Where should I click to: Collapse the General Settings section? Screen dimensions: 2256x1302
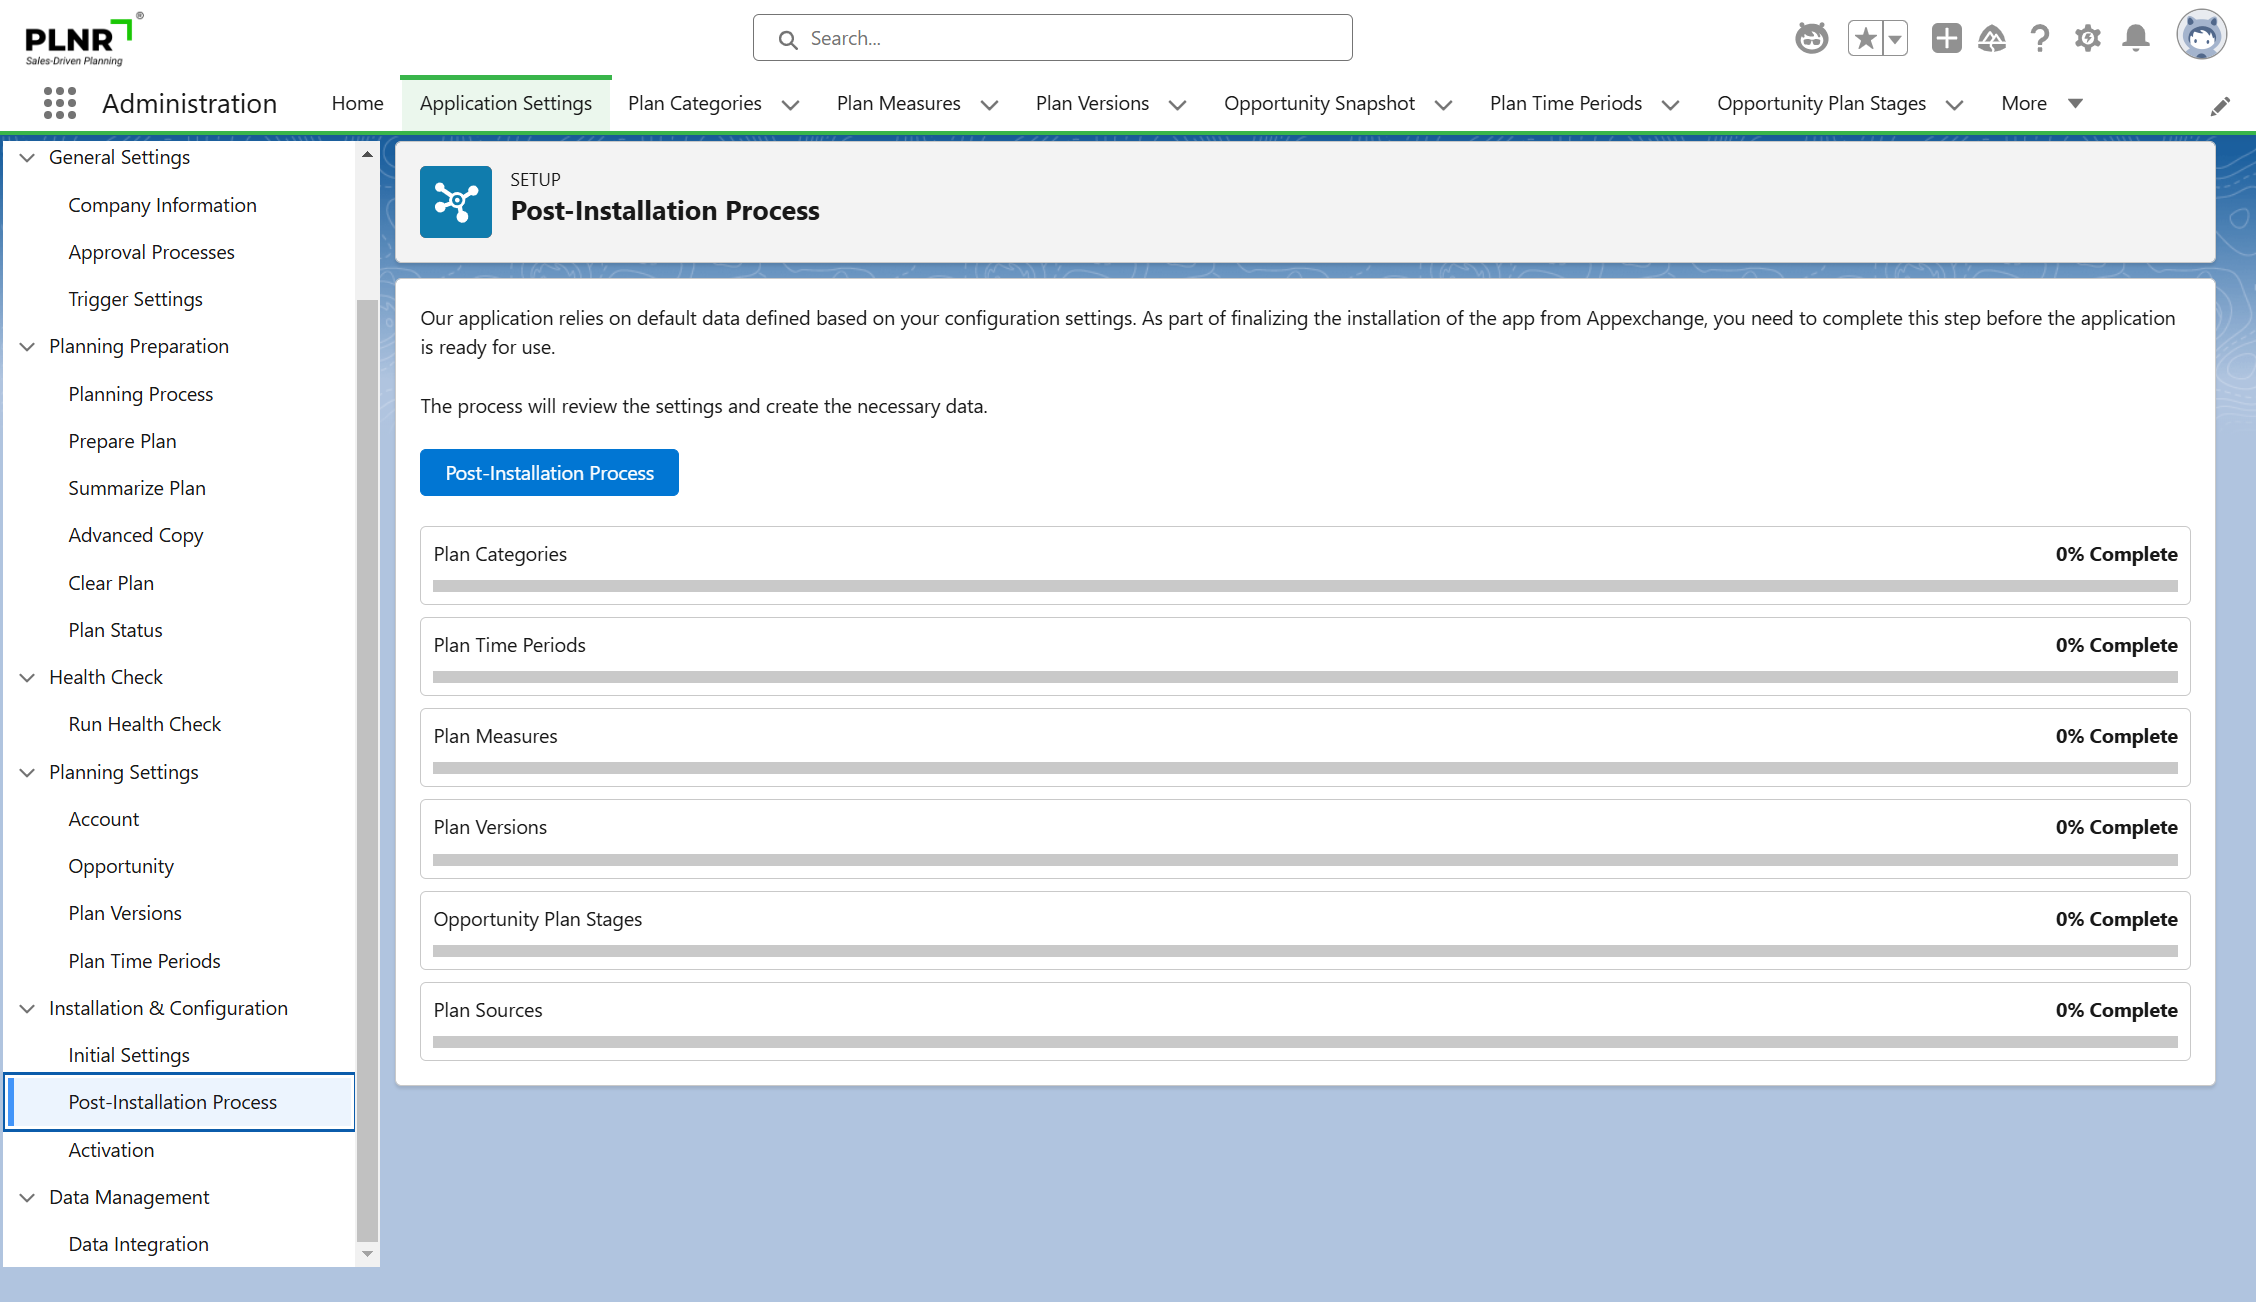(x=27, y=157)
